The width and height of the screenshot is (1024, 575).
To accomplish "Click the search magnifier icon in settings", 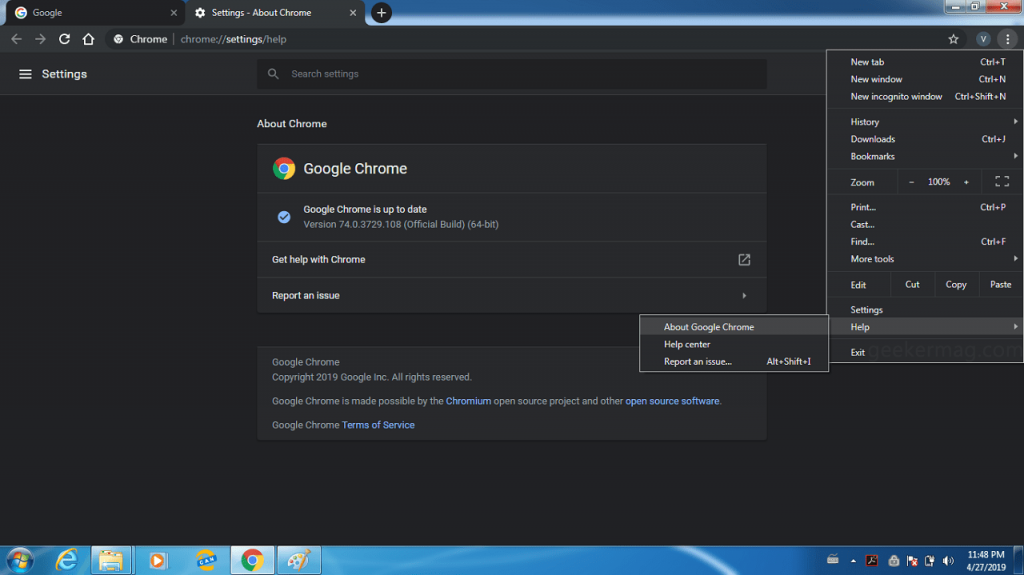I will 274,74.
